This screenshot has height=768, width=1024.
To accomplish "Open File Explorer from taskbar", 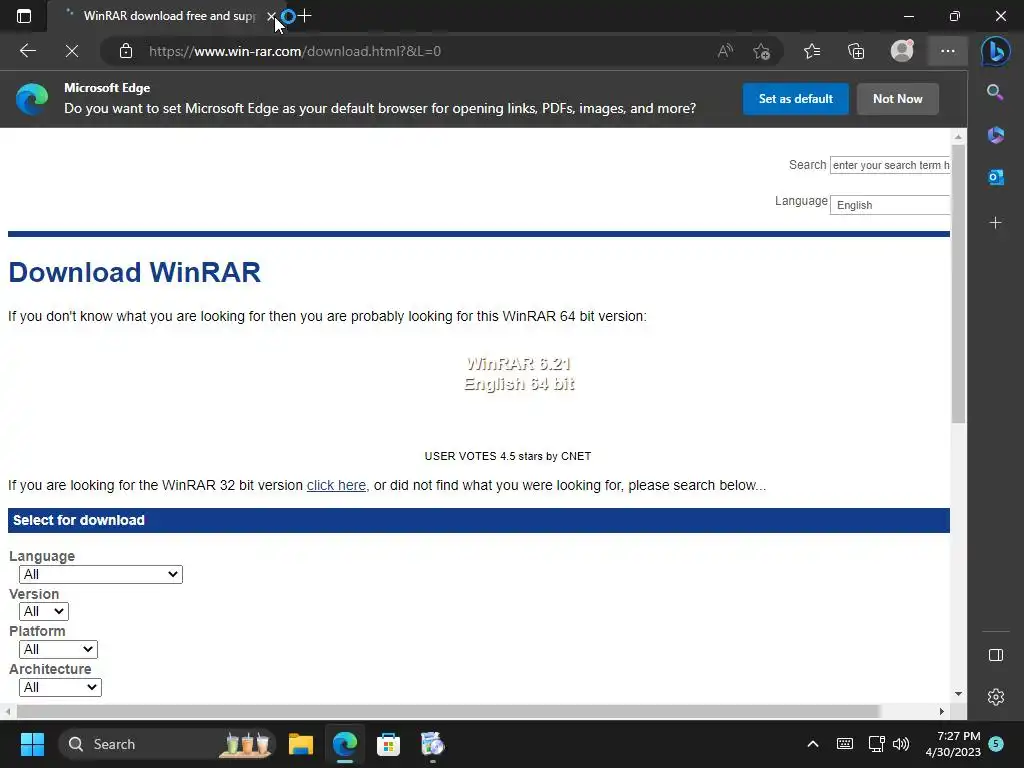I will 301,744.
